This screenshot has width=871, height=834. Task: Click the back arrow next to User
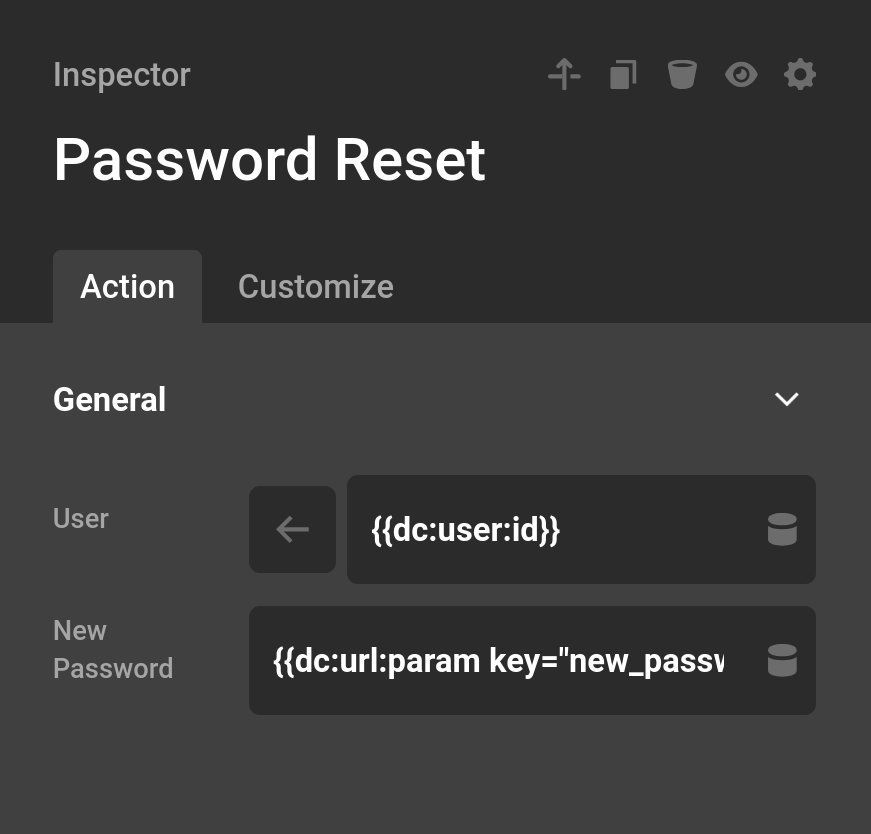point(292,529)
